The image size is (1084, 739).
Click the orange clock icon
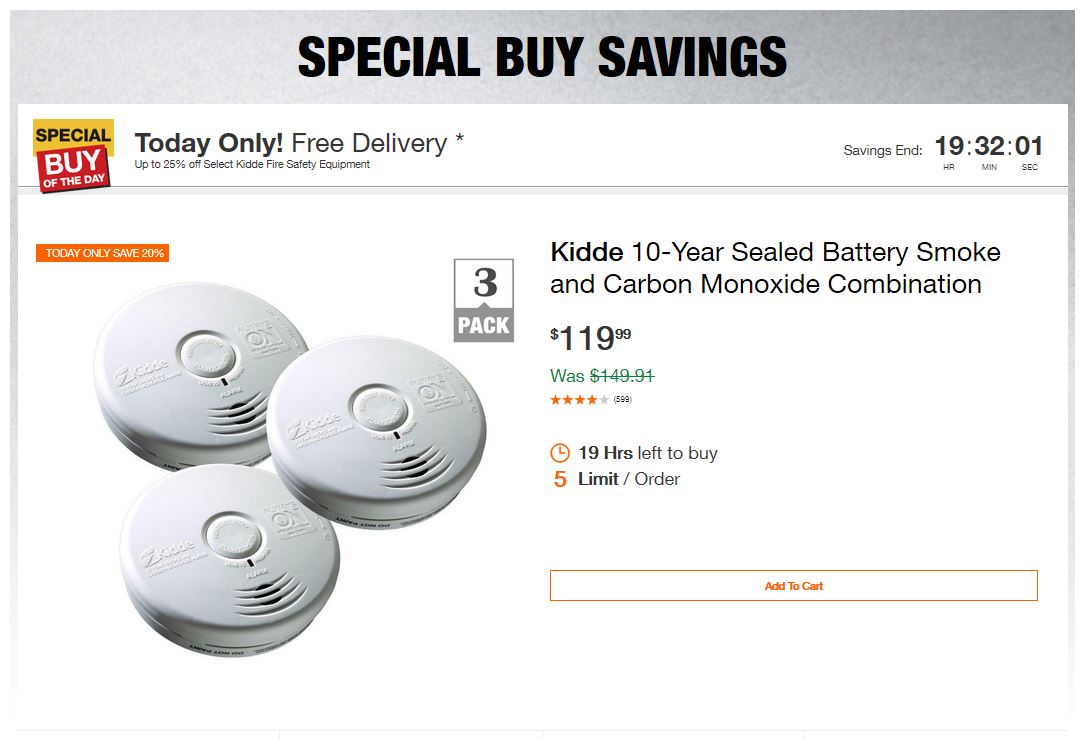click(x=560, y=453)
